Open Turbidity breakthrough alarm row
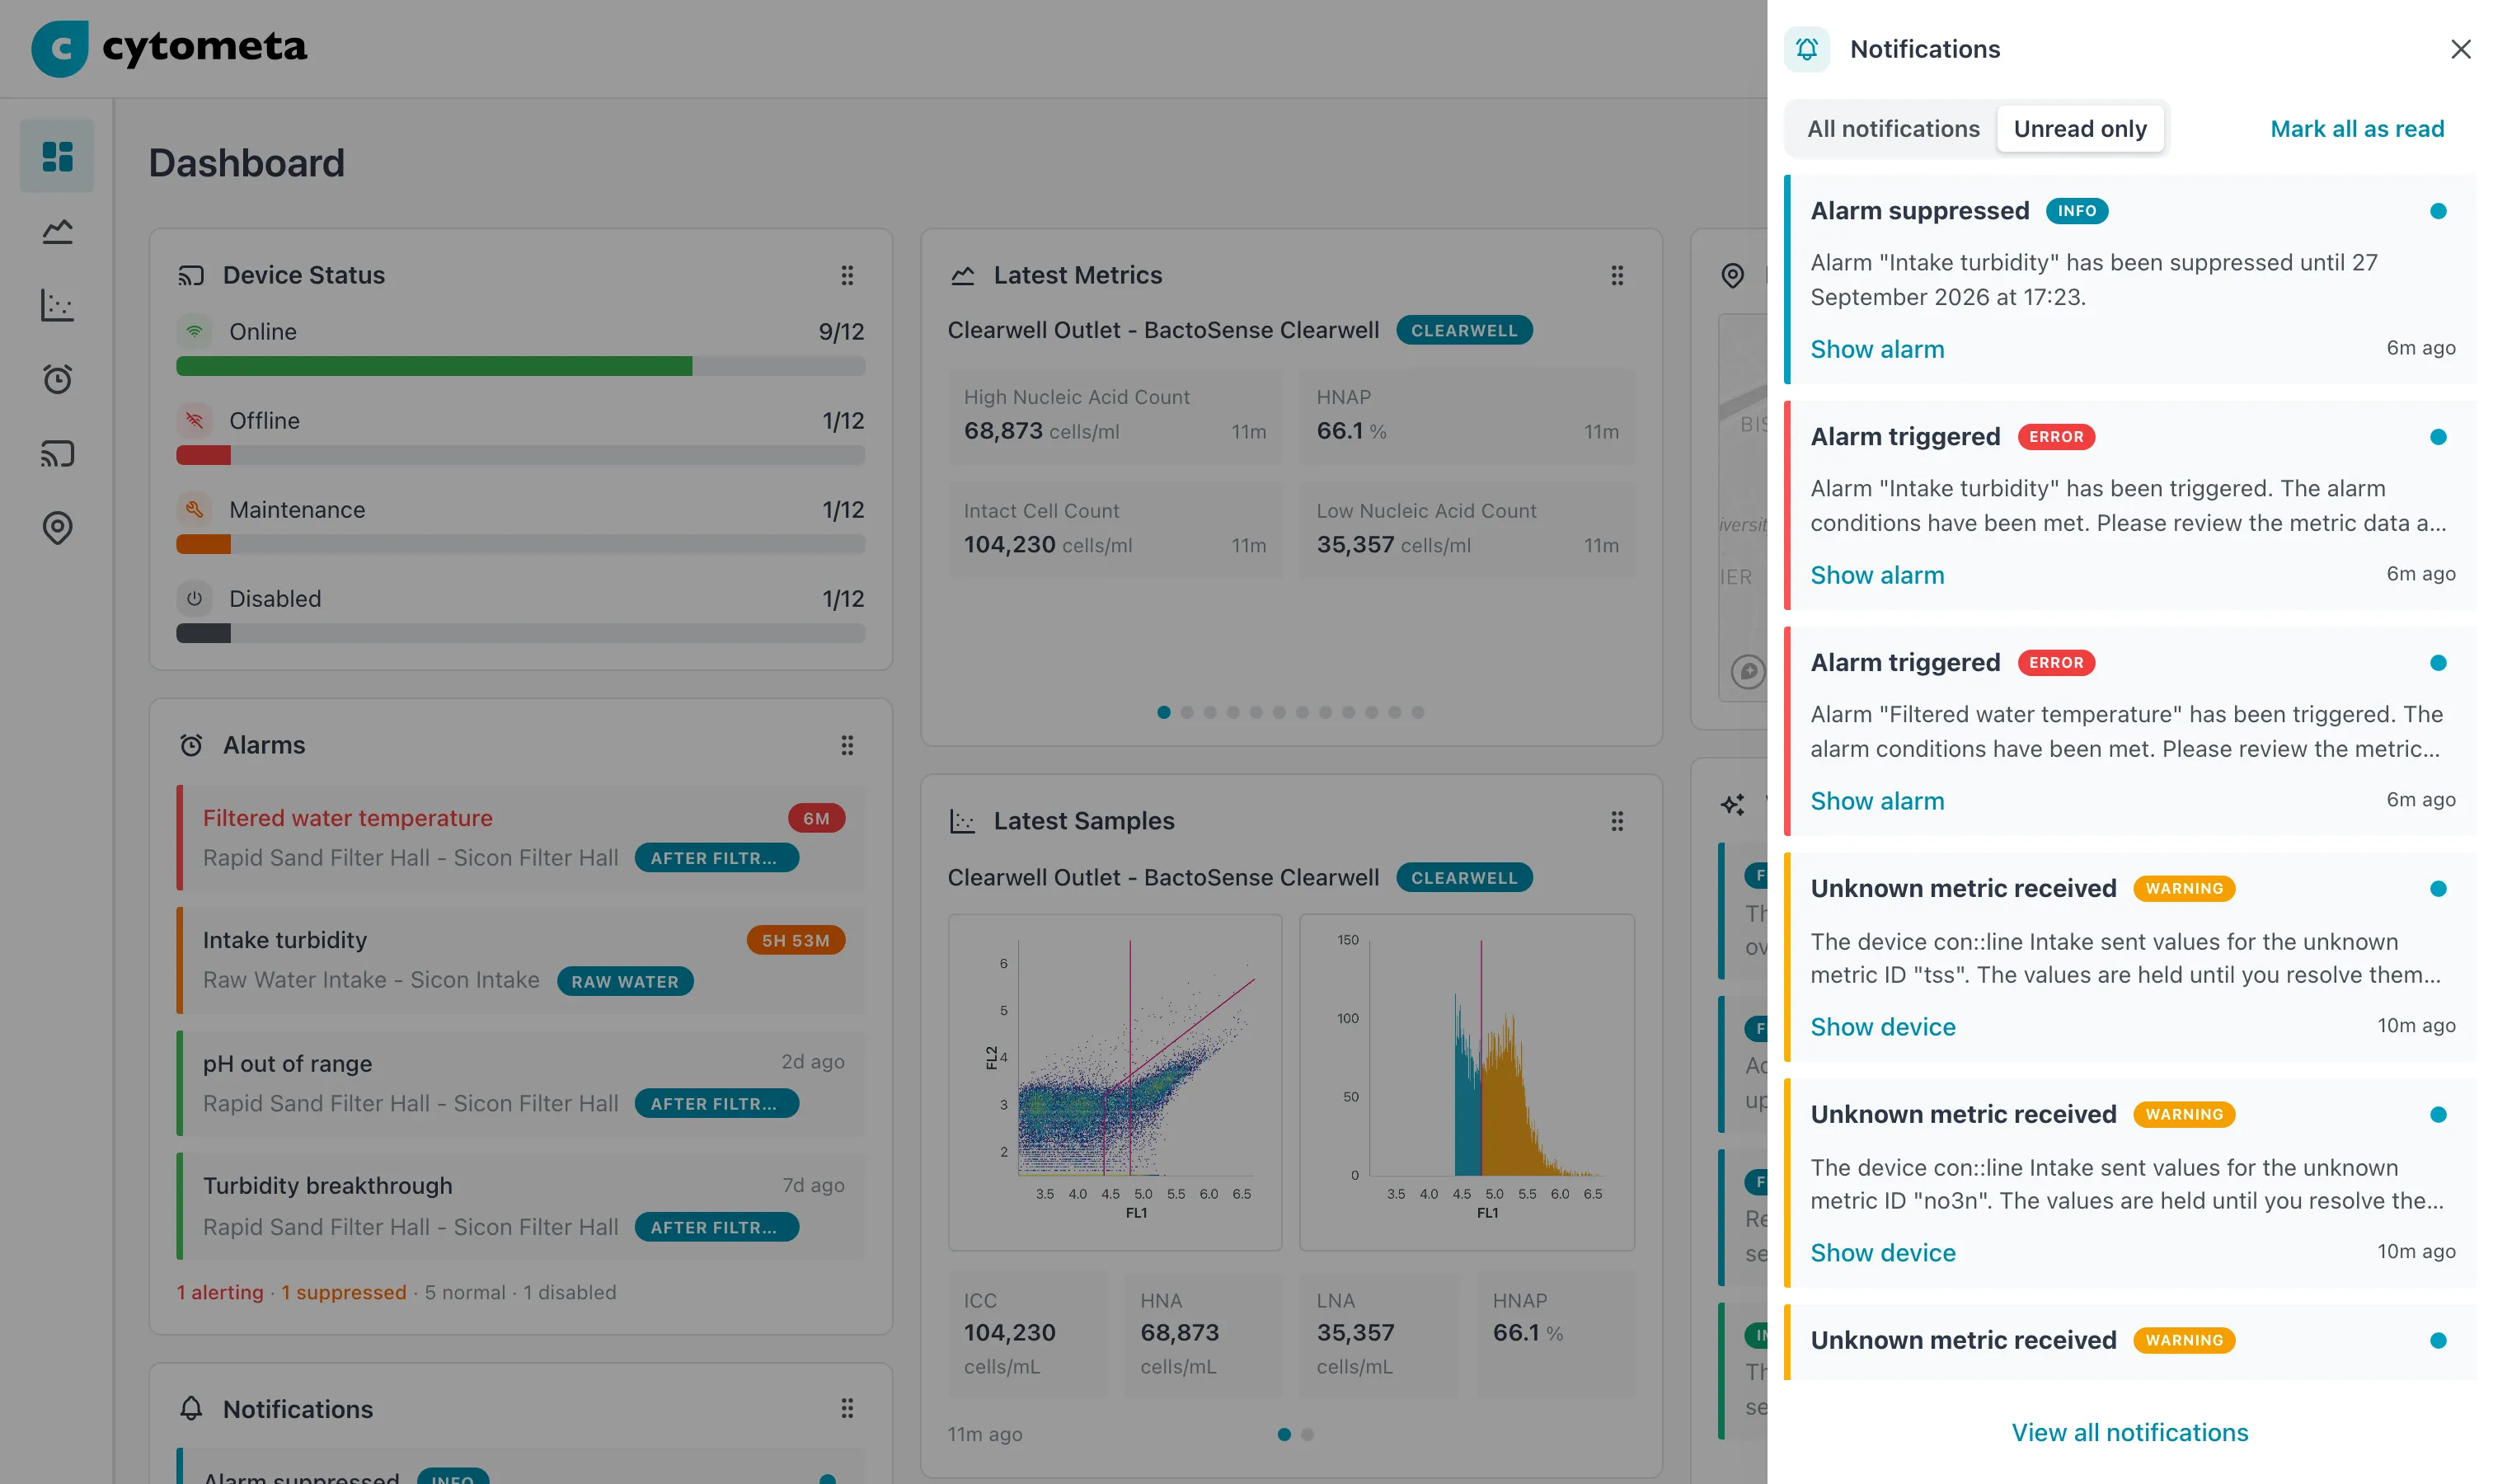Screen dimensions: 2493x1484 520,1206
